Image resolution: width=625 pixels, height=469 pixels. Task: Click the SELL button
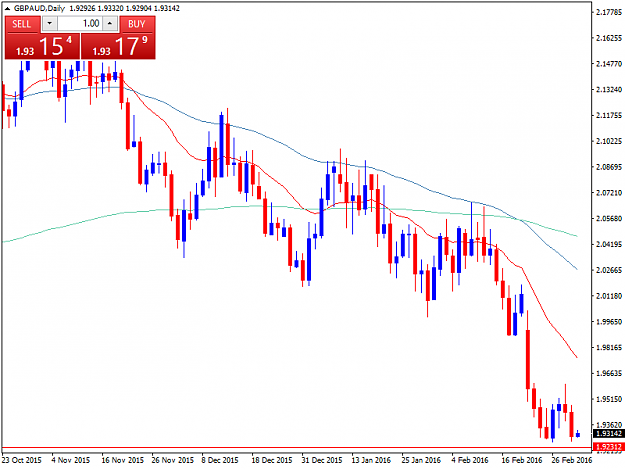[x=22, y=24]
